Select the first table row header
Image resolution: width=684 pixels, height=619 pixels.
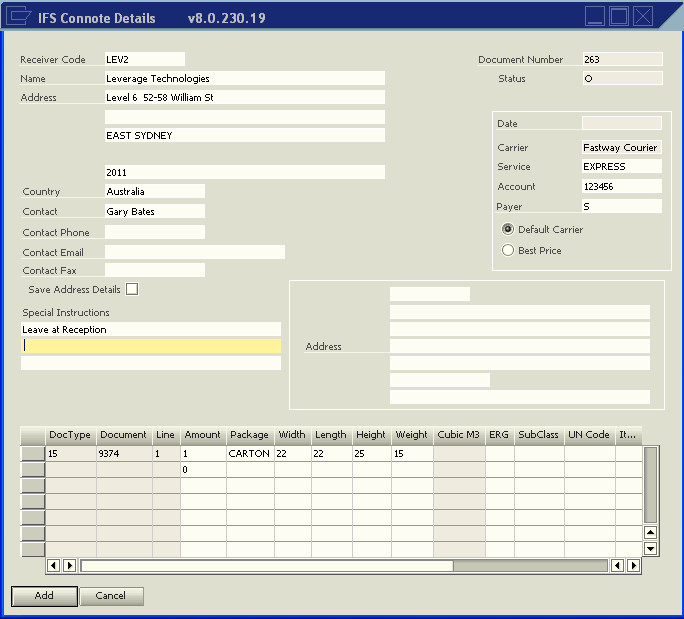tap(33, 453)
